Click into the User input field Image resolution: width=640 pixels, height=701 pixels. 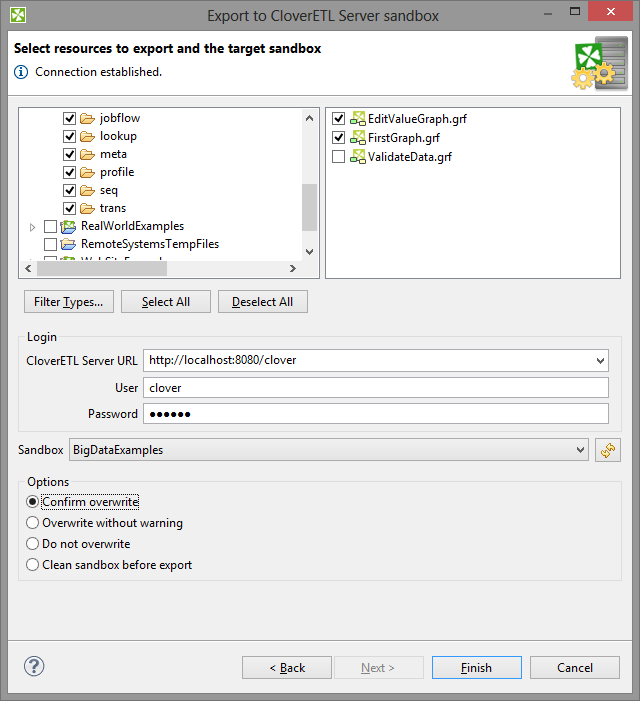tap(376, 388)
